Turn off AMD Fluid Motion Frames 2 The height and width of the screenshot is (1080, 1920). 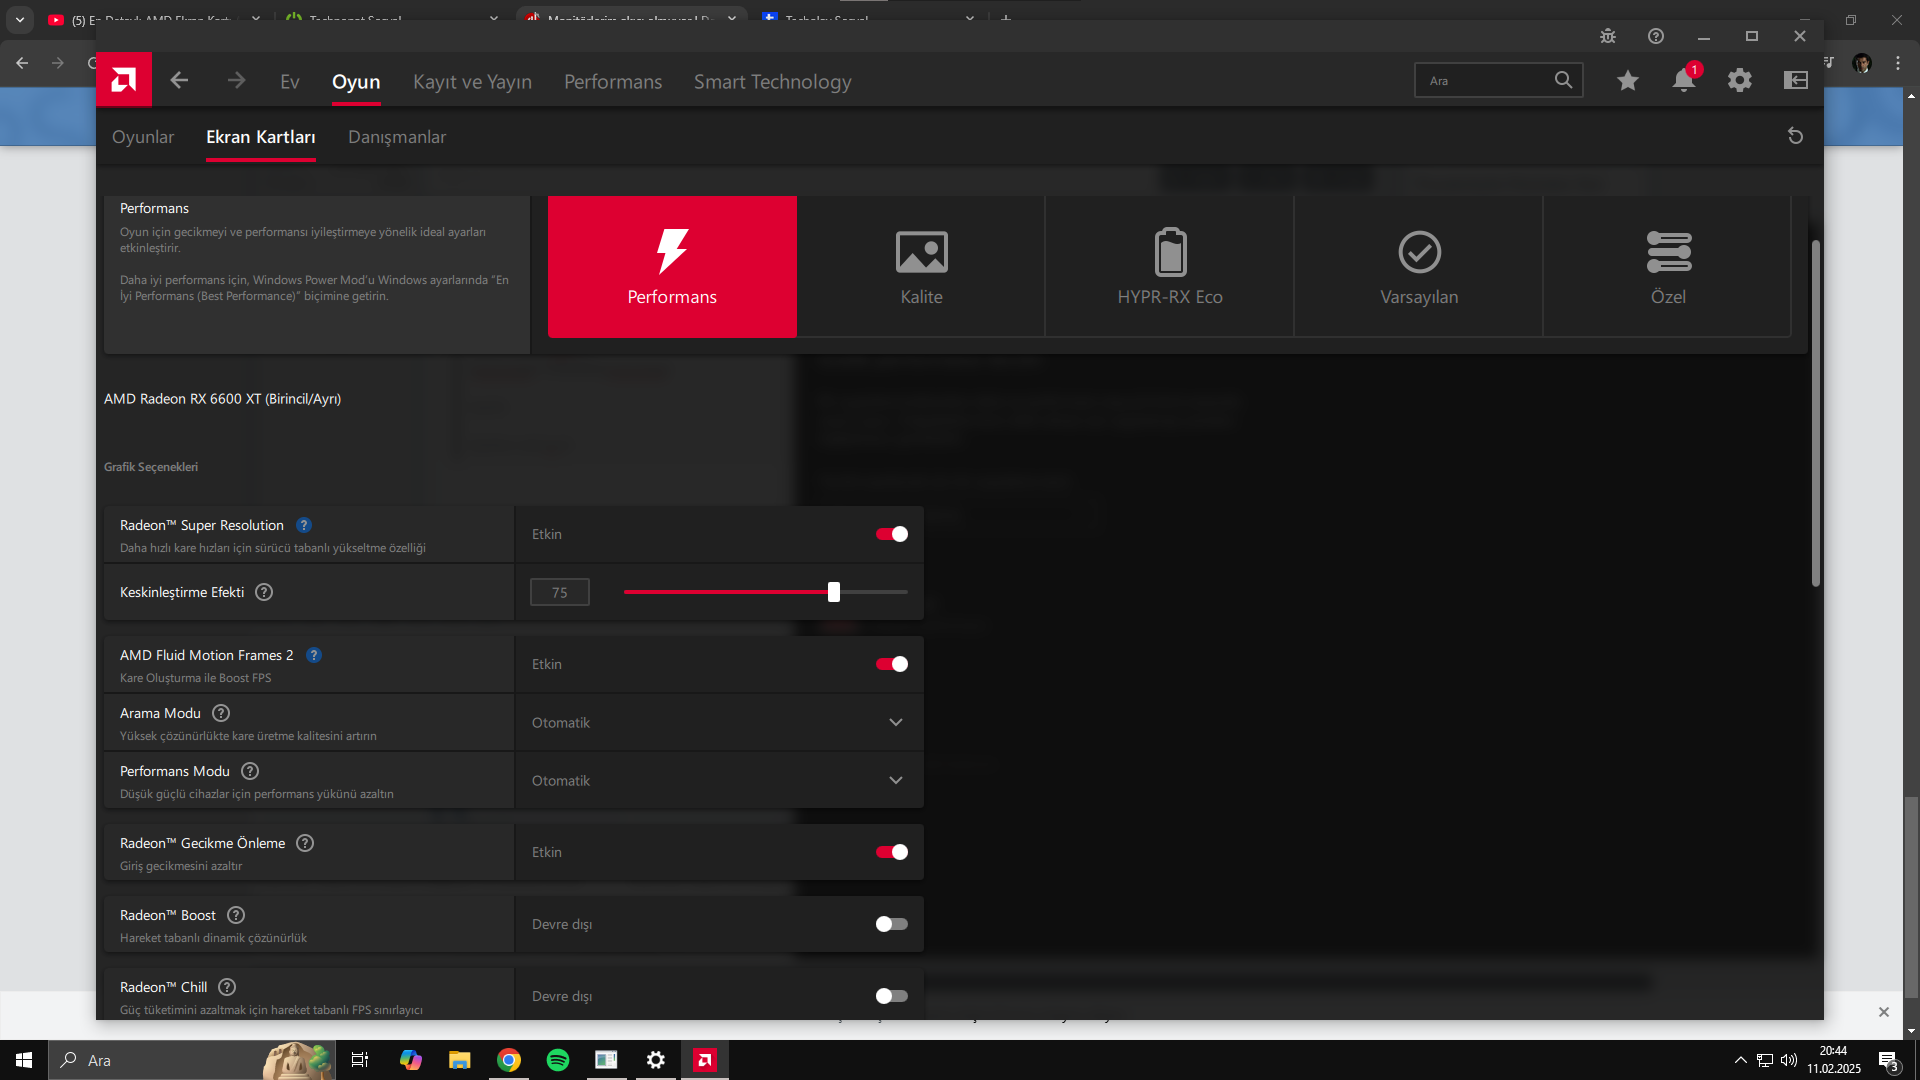[x=891, y=664]
